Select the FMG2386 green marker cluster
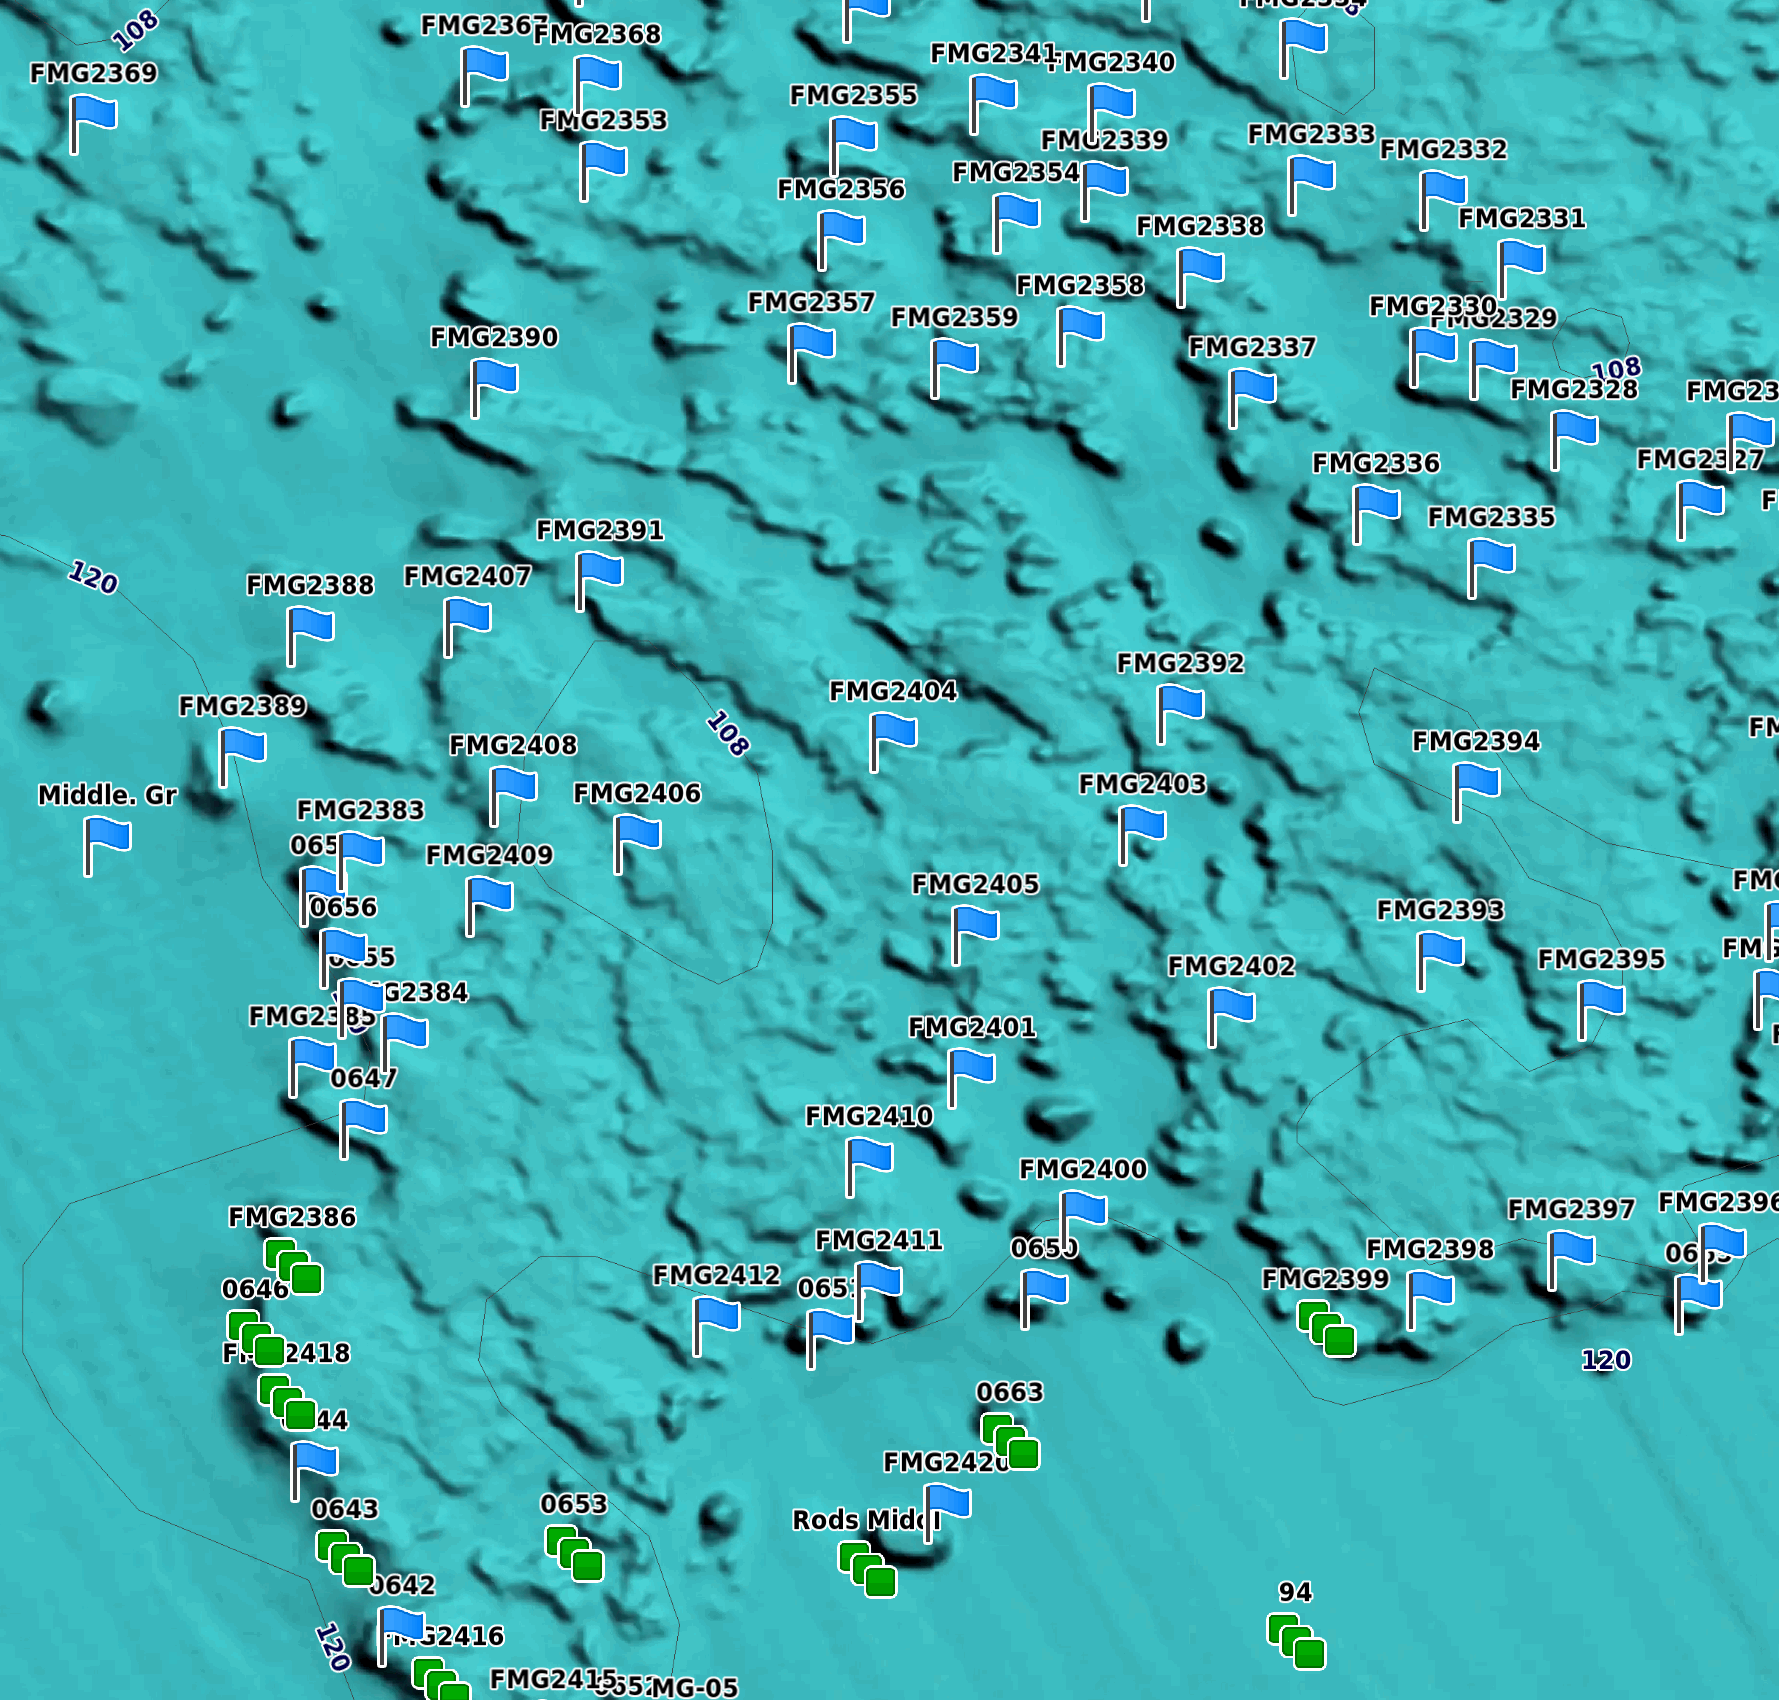 tap(293, 1266)
